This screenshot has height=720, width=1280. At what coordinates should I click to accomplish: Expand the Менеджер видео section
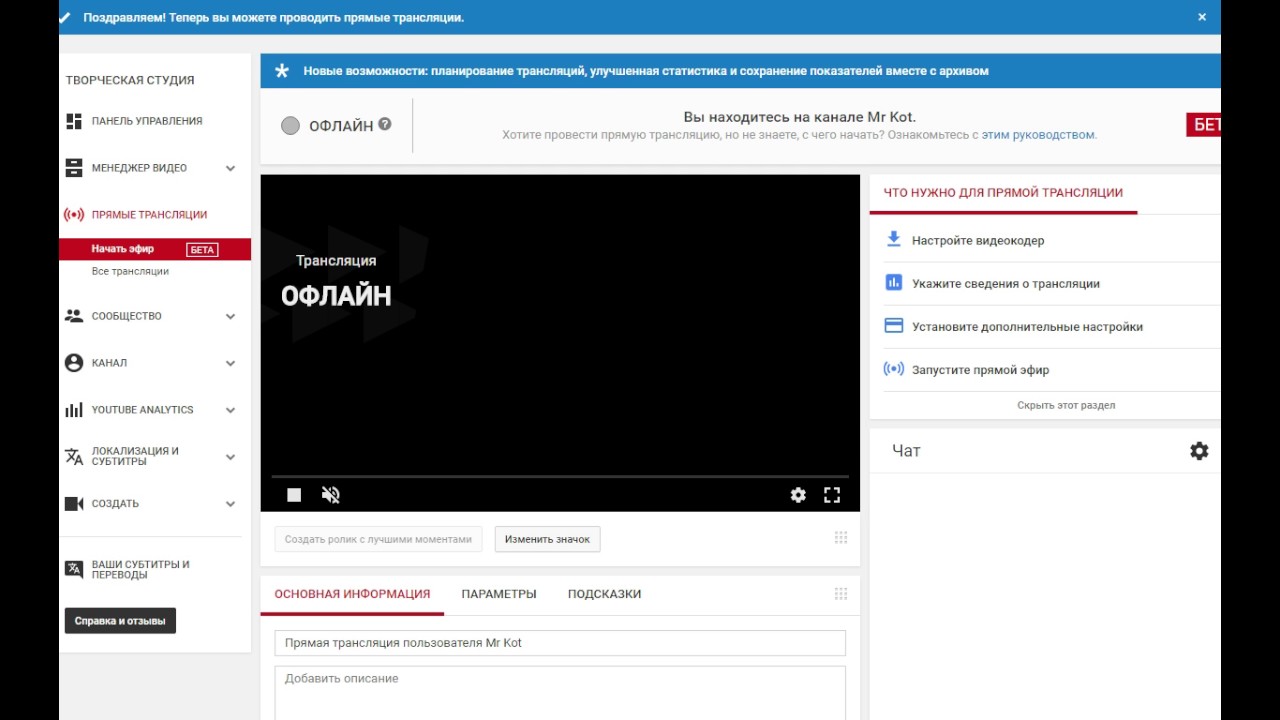(x=231, y=168)
